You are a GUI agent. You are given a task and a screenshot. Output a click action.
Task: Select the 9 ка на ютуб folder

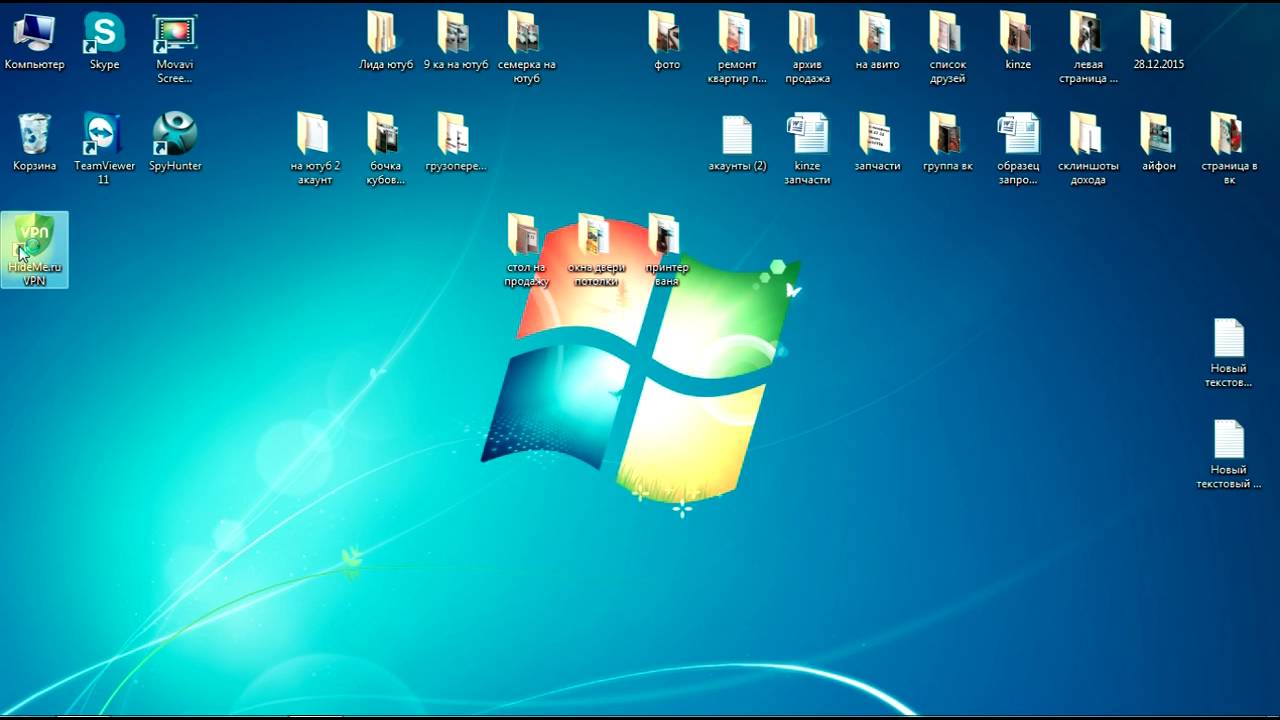(x=456, y=41)
